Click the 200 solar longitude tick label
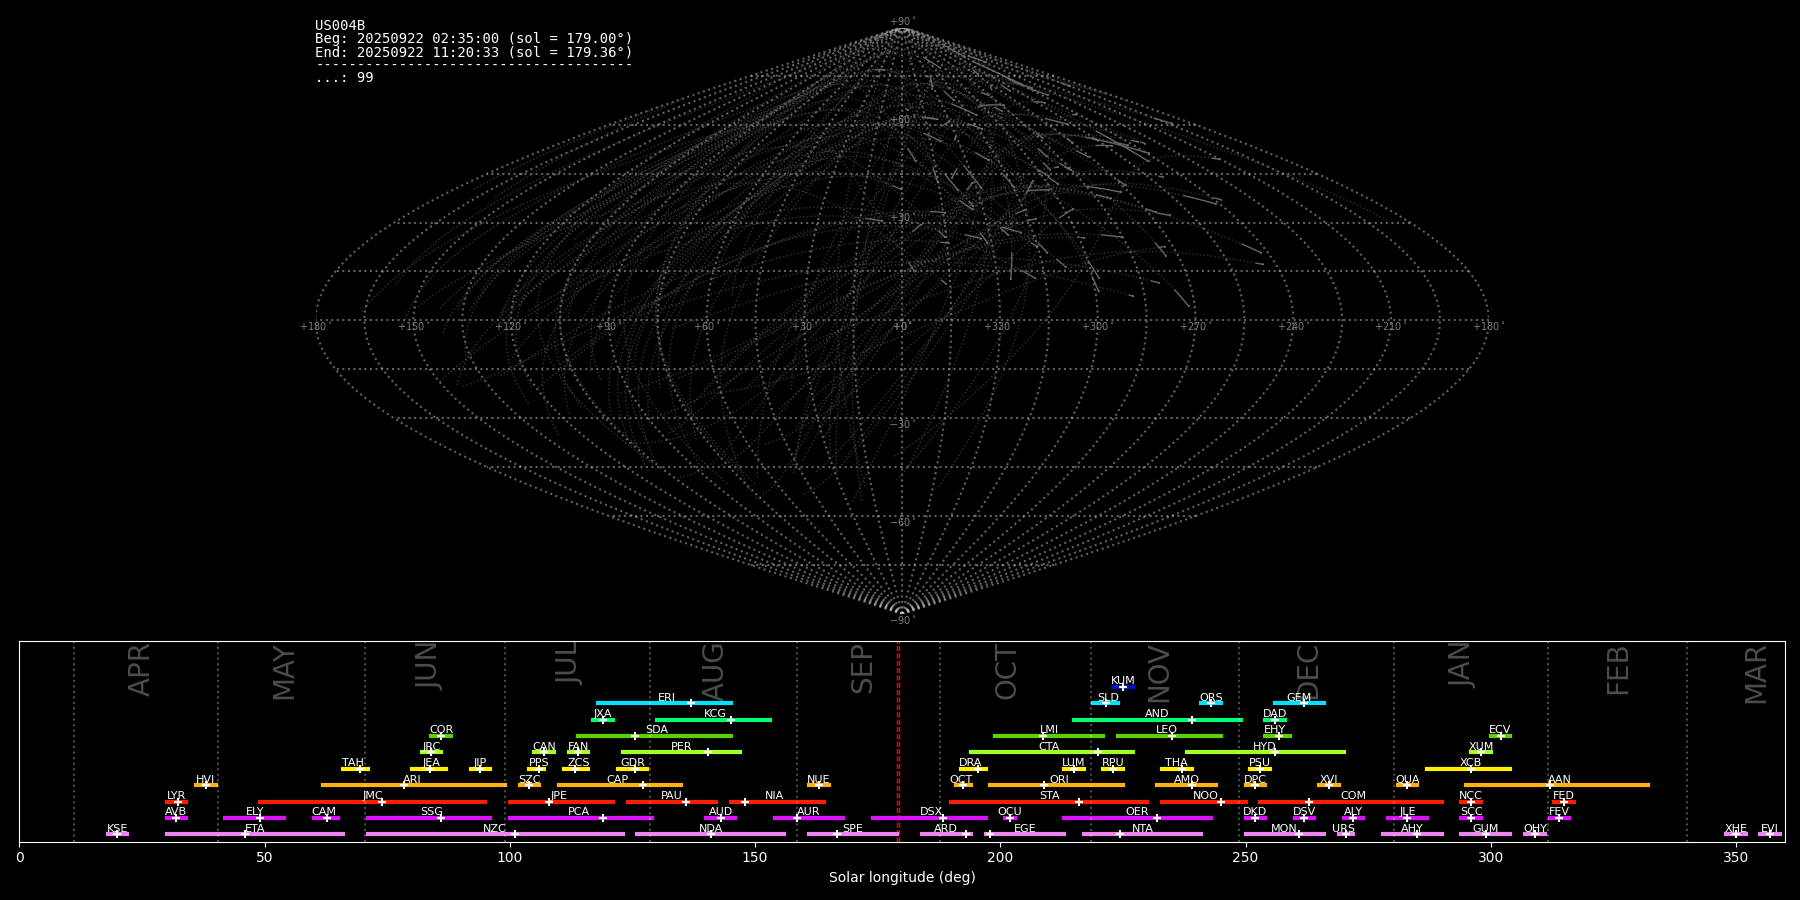 1000,857
